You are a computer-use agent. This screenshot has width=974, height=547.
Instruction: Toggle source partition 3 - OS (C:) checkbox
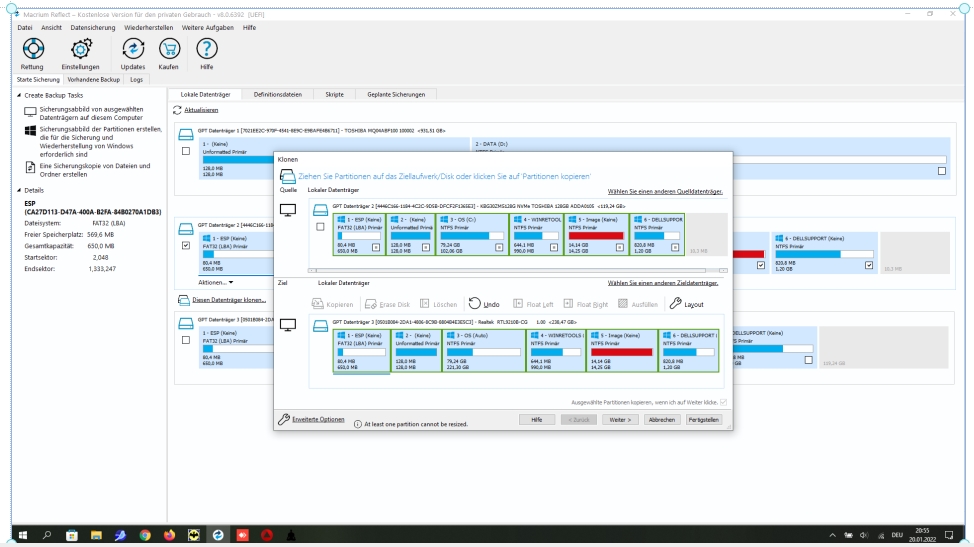(499, 247)
